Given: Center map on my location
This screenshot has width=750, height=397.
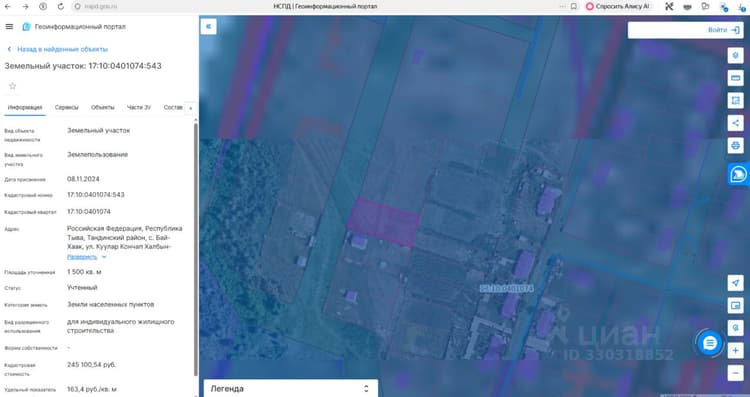Looking at the screenshot, I should coord(736,283).
